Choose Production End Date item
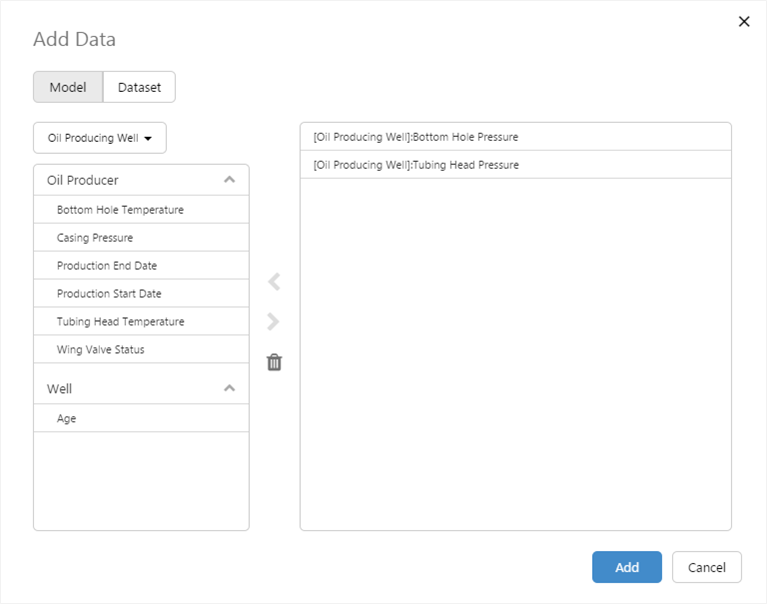767x604 pixels. pos(107,266)
